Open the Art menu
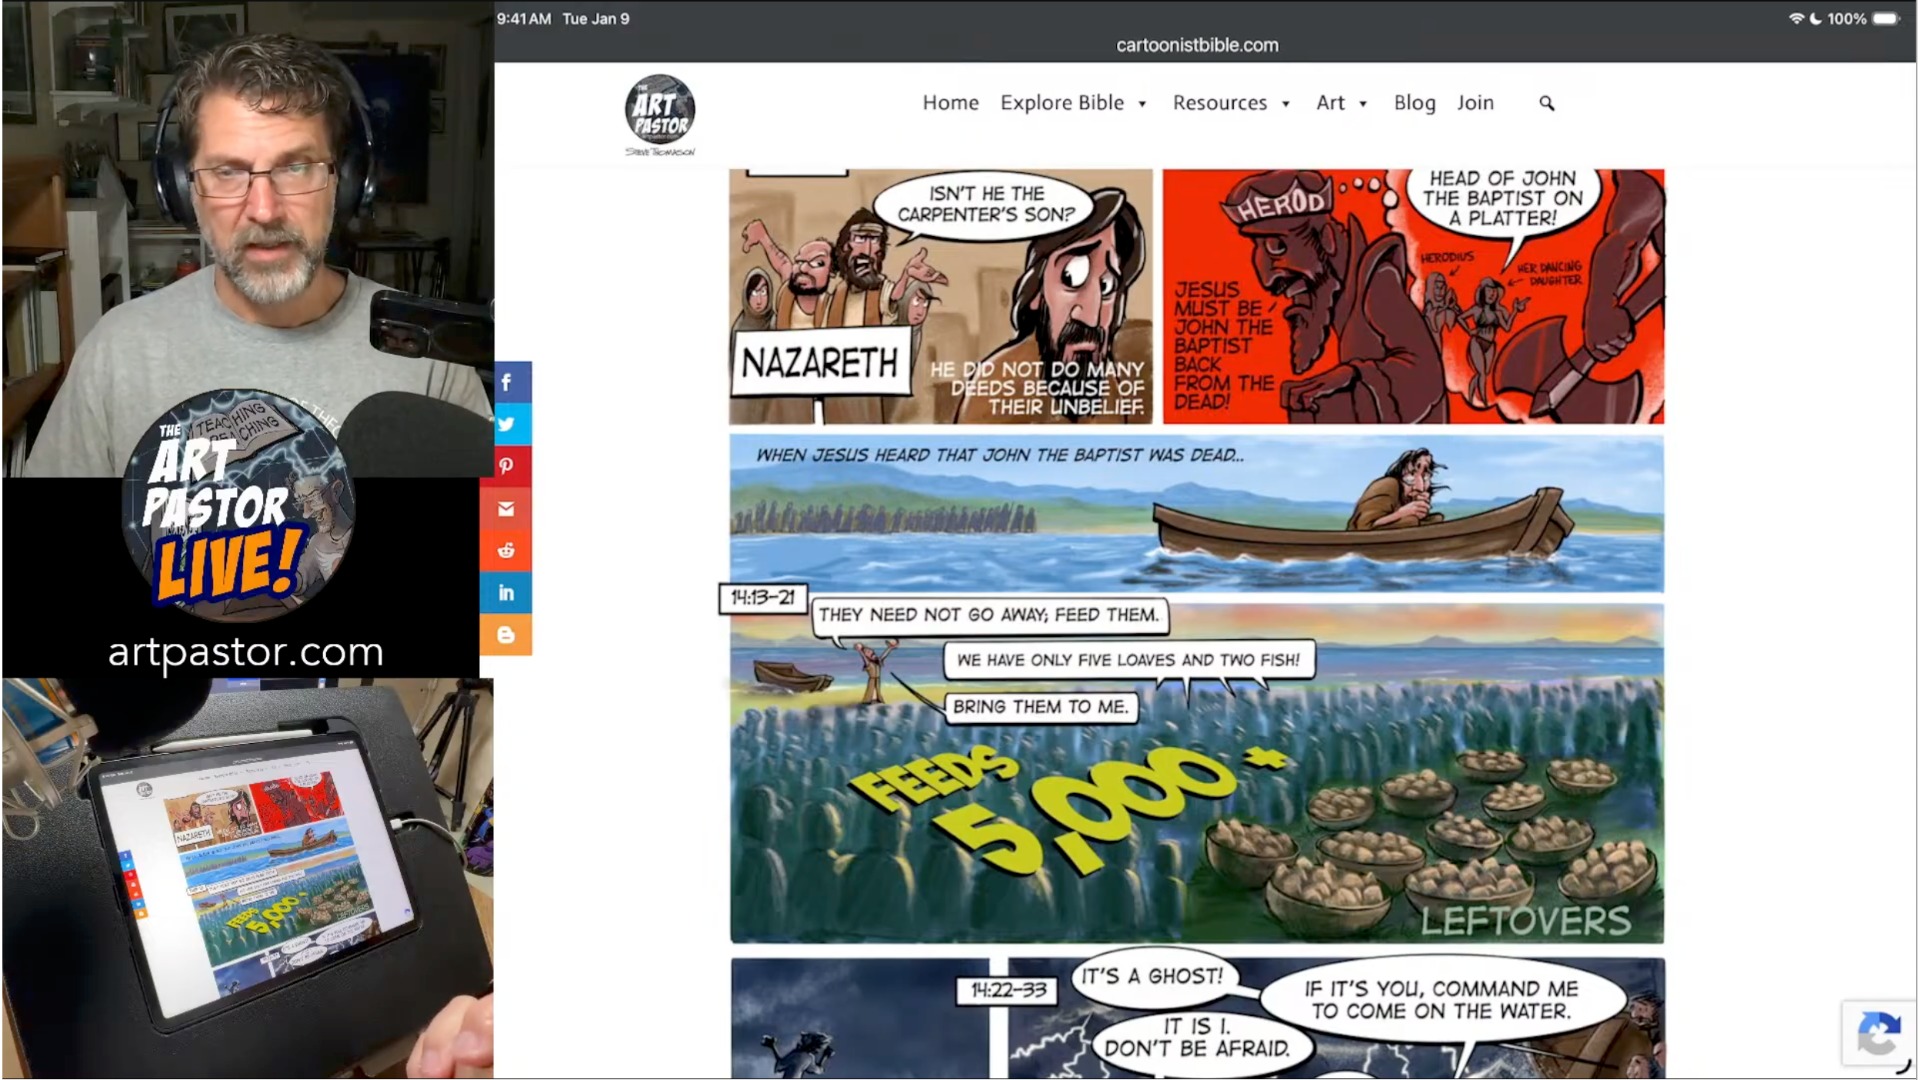Screen dimensions: 1920x1080 pyautogui.click(x=1331, y=103)
